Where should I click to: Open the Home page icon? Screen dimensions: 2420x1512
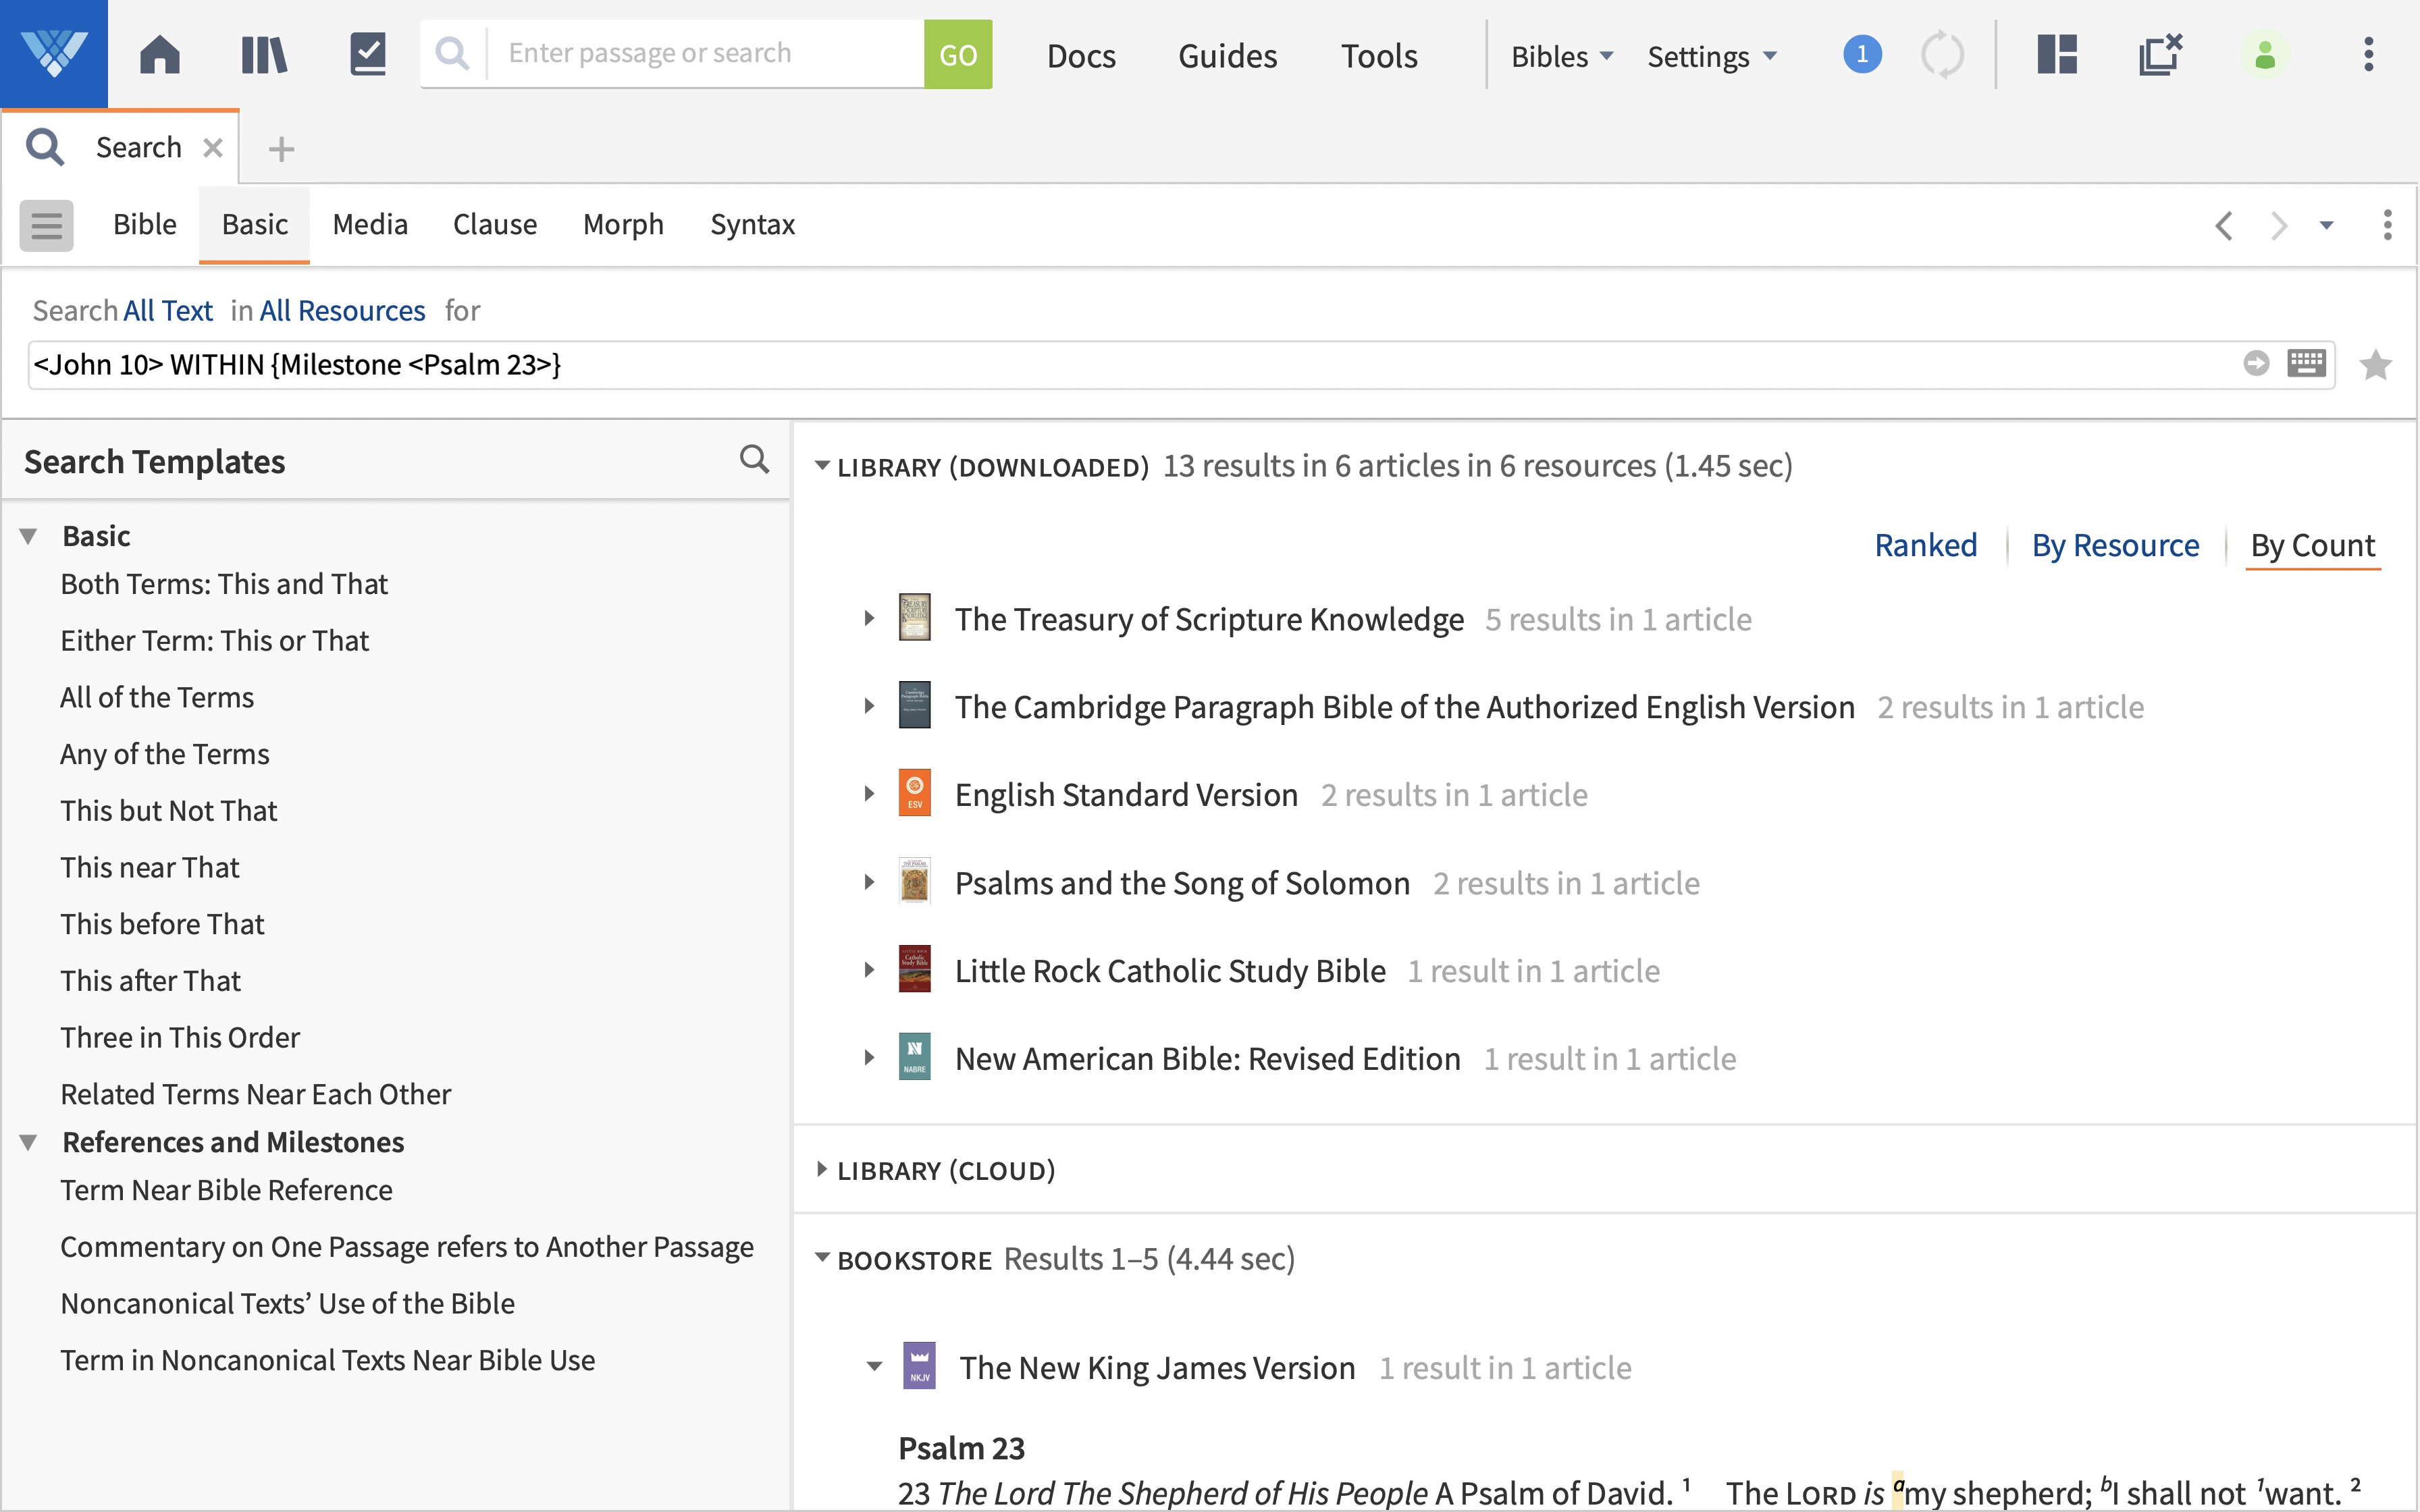coord(160,54)
